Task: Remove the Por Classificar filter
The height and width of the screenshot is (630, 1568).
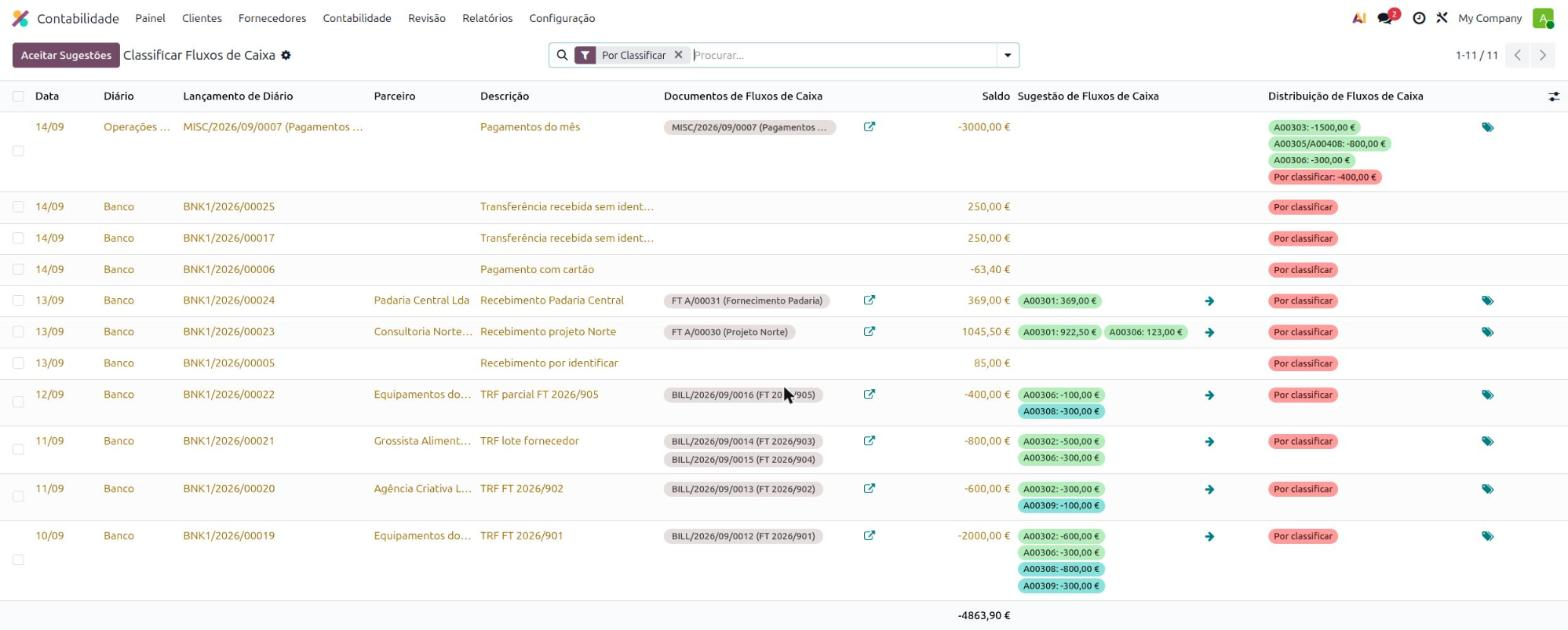Action: (x=678, y=55)
